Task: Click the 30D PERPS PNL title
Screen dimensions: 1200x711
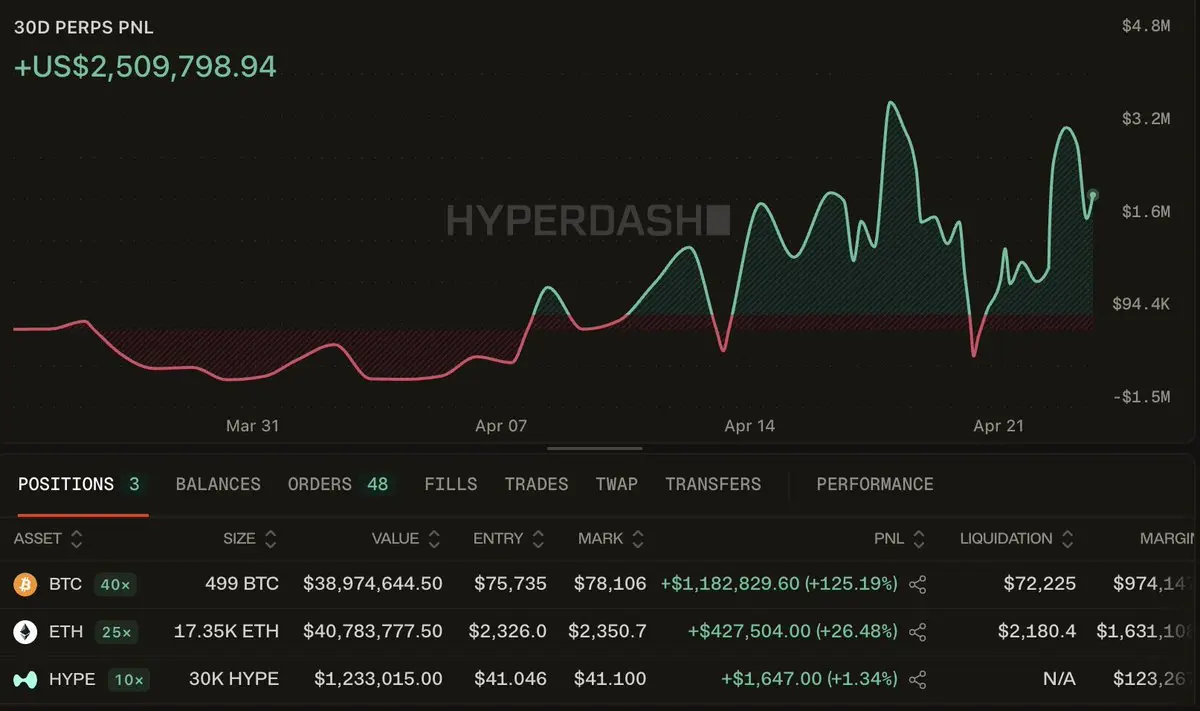Action: tap(84, 28)
